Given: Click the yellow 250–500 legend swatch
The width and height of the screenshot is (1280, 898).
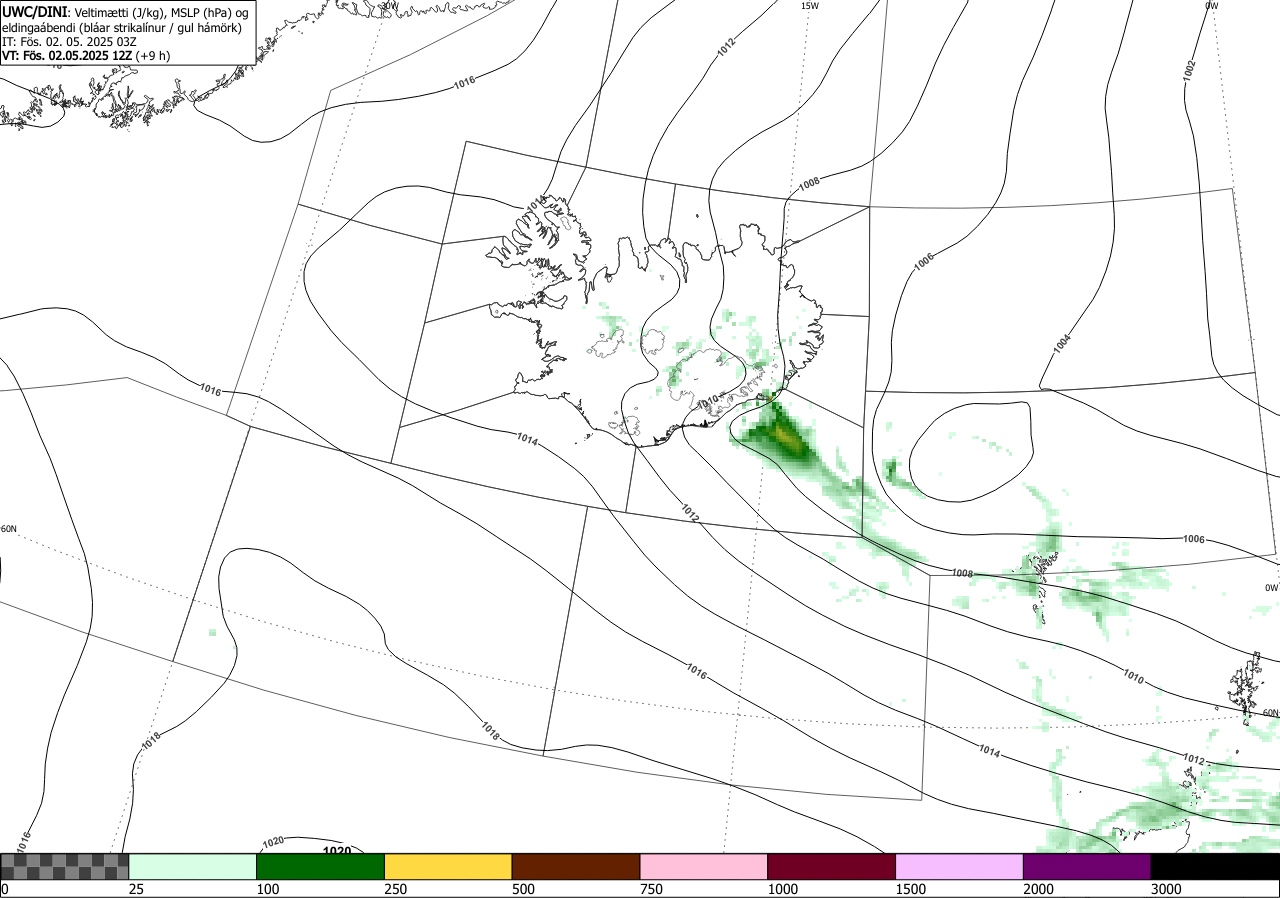Looking at the screenshot, I should [448, 866].
